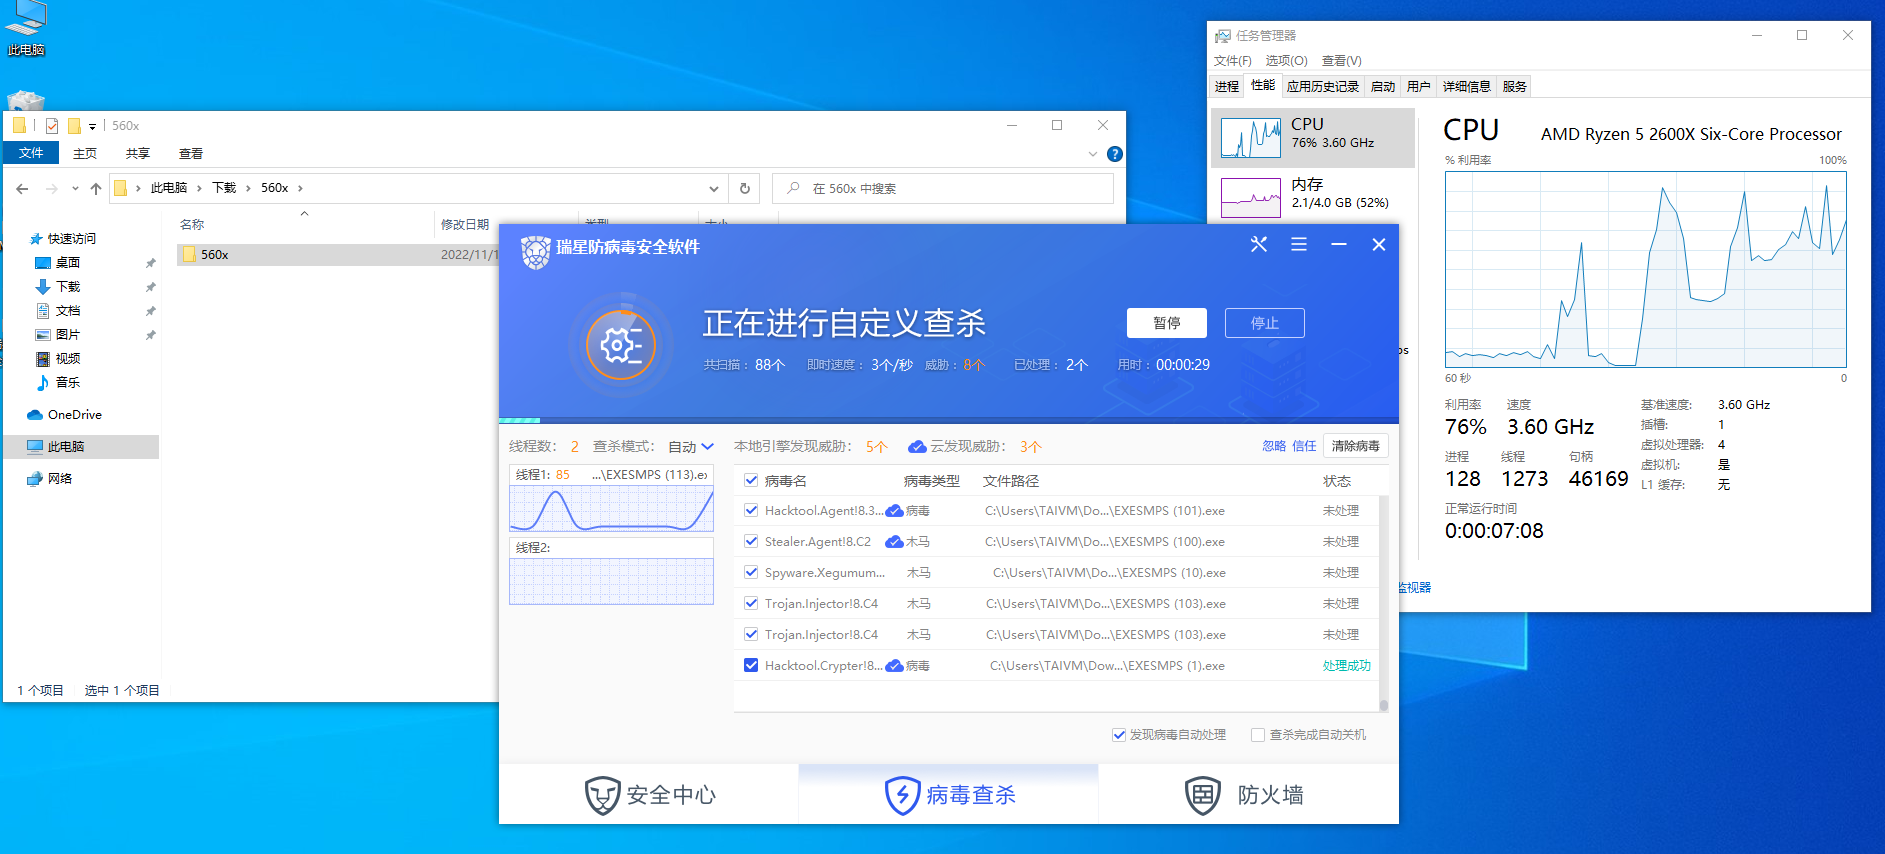Open recent locations dropdown in Explorer

coord(75,188)
